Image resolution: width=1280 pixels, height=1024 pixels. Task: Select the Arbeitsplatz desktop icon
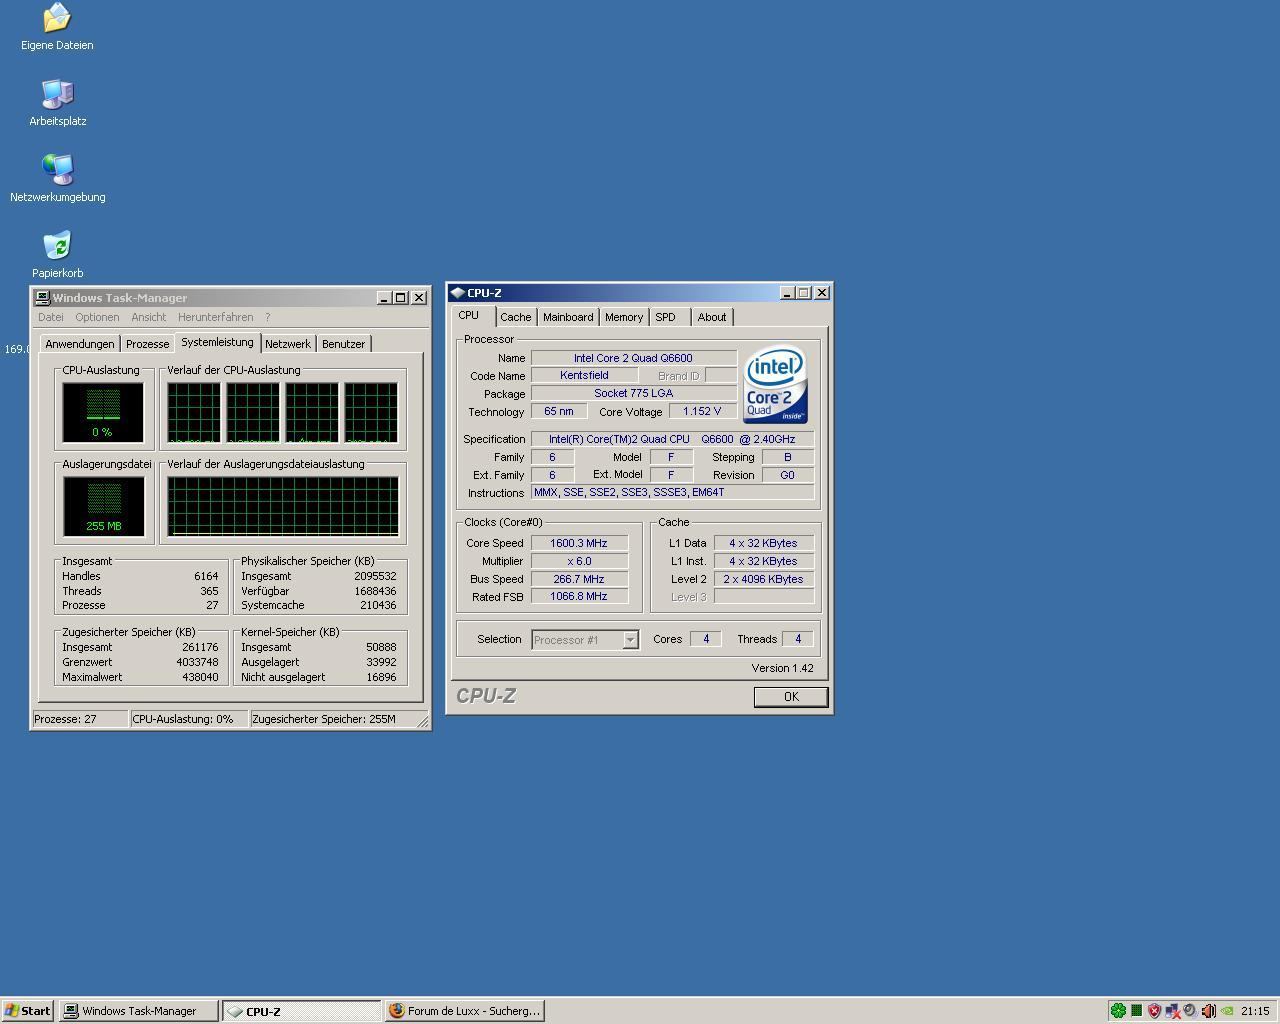click(x=57, y=94)
